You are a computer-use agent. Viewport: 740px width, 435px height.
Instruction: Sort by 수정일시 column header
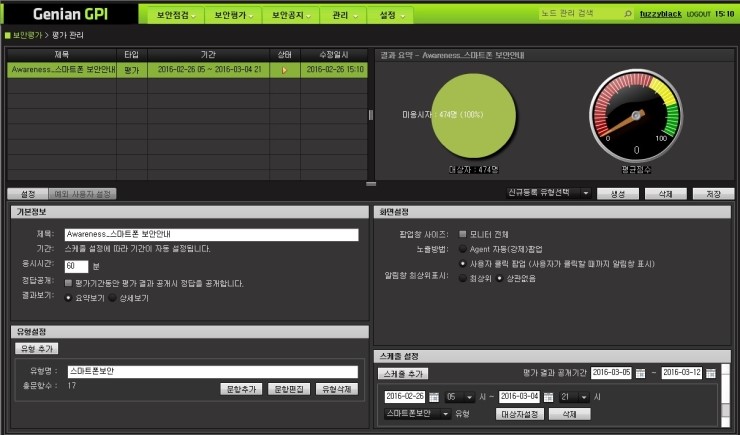pos(334,55)
